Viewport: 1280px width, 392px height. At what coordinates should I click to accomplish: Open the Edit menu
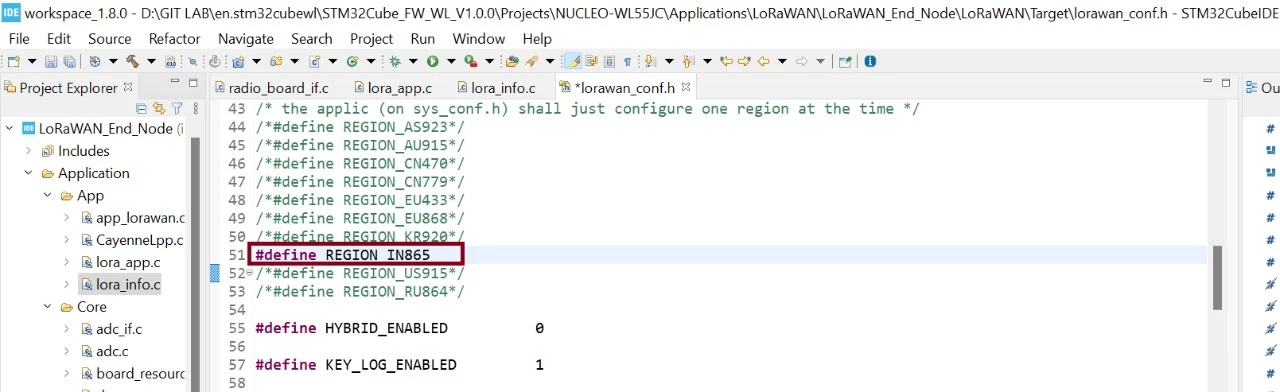point(59,38)
